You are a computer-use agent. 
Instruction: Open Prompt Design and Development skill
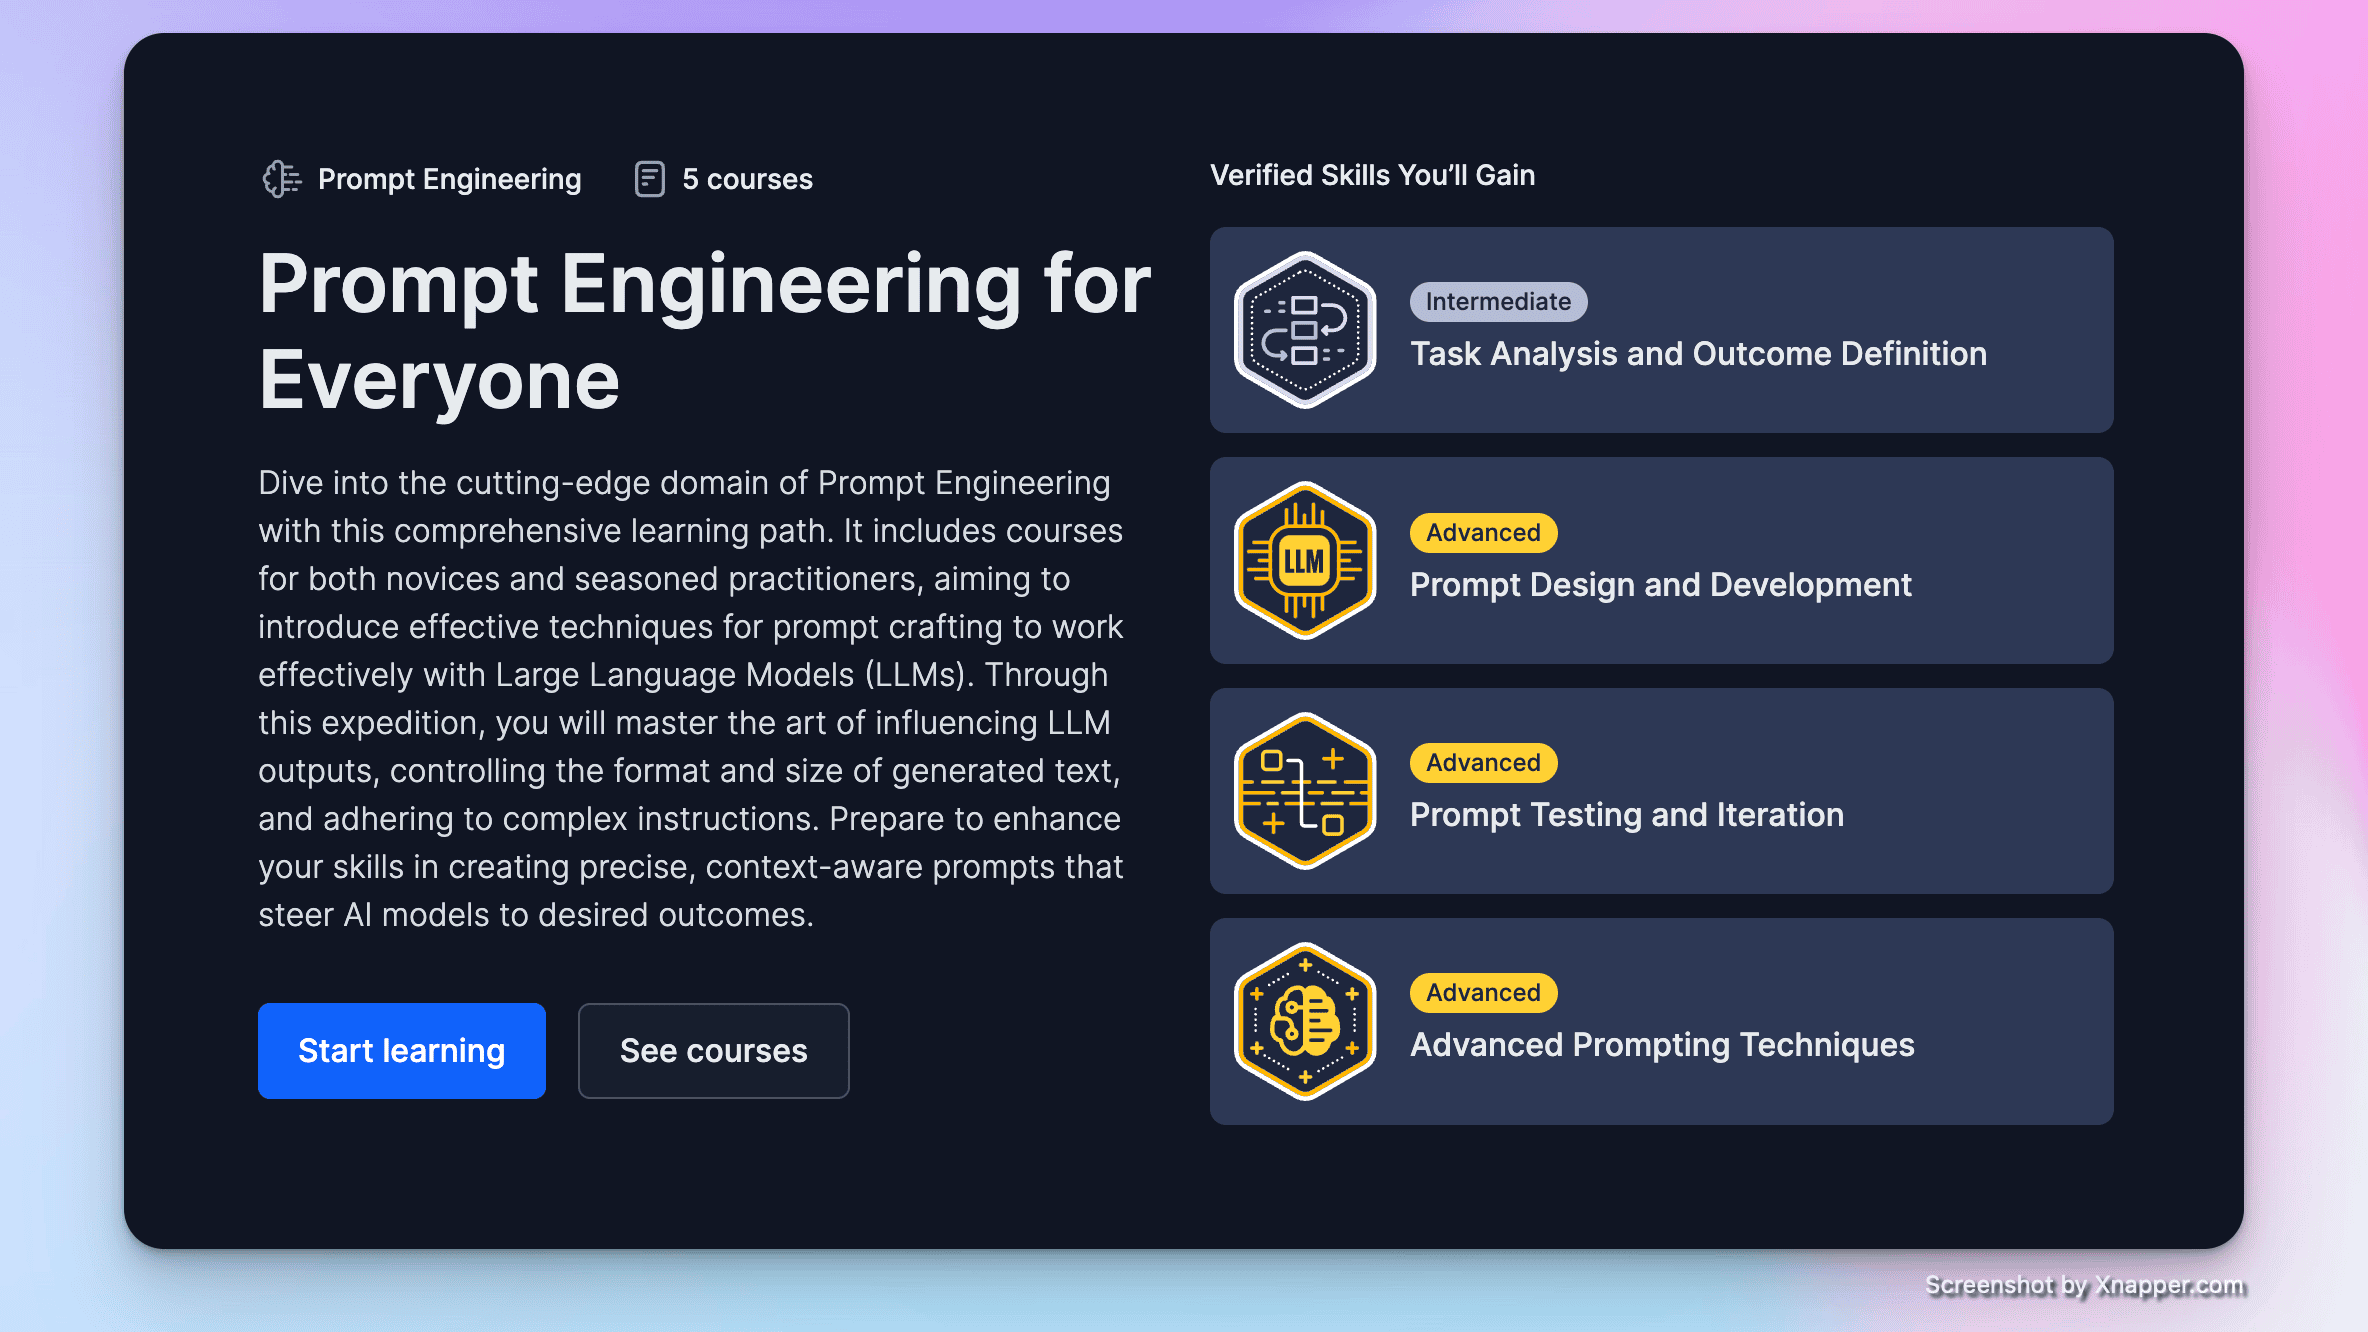click(1660, 585)
